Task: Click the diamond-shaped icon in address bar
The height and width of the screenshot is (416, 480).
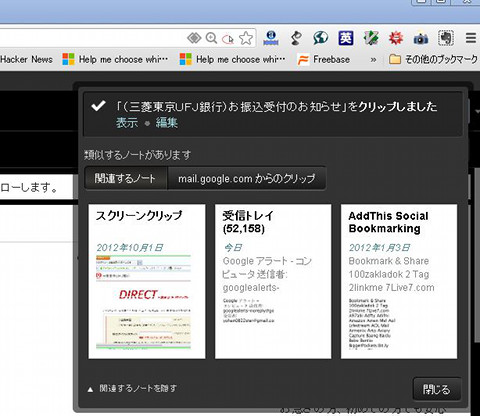Action: click(x=194, y=38)
